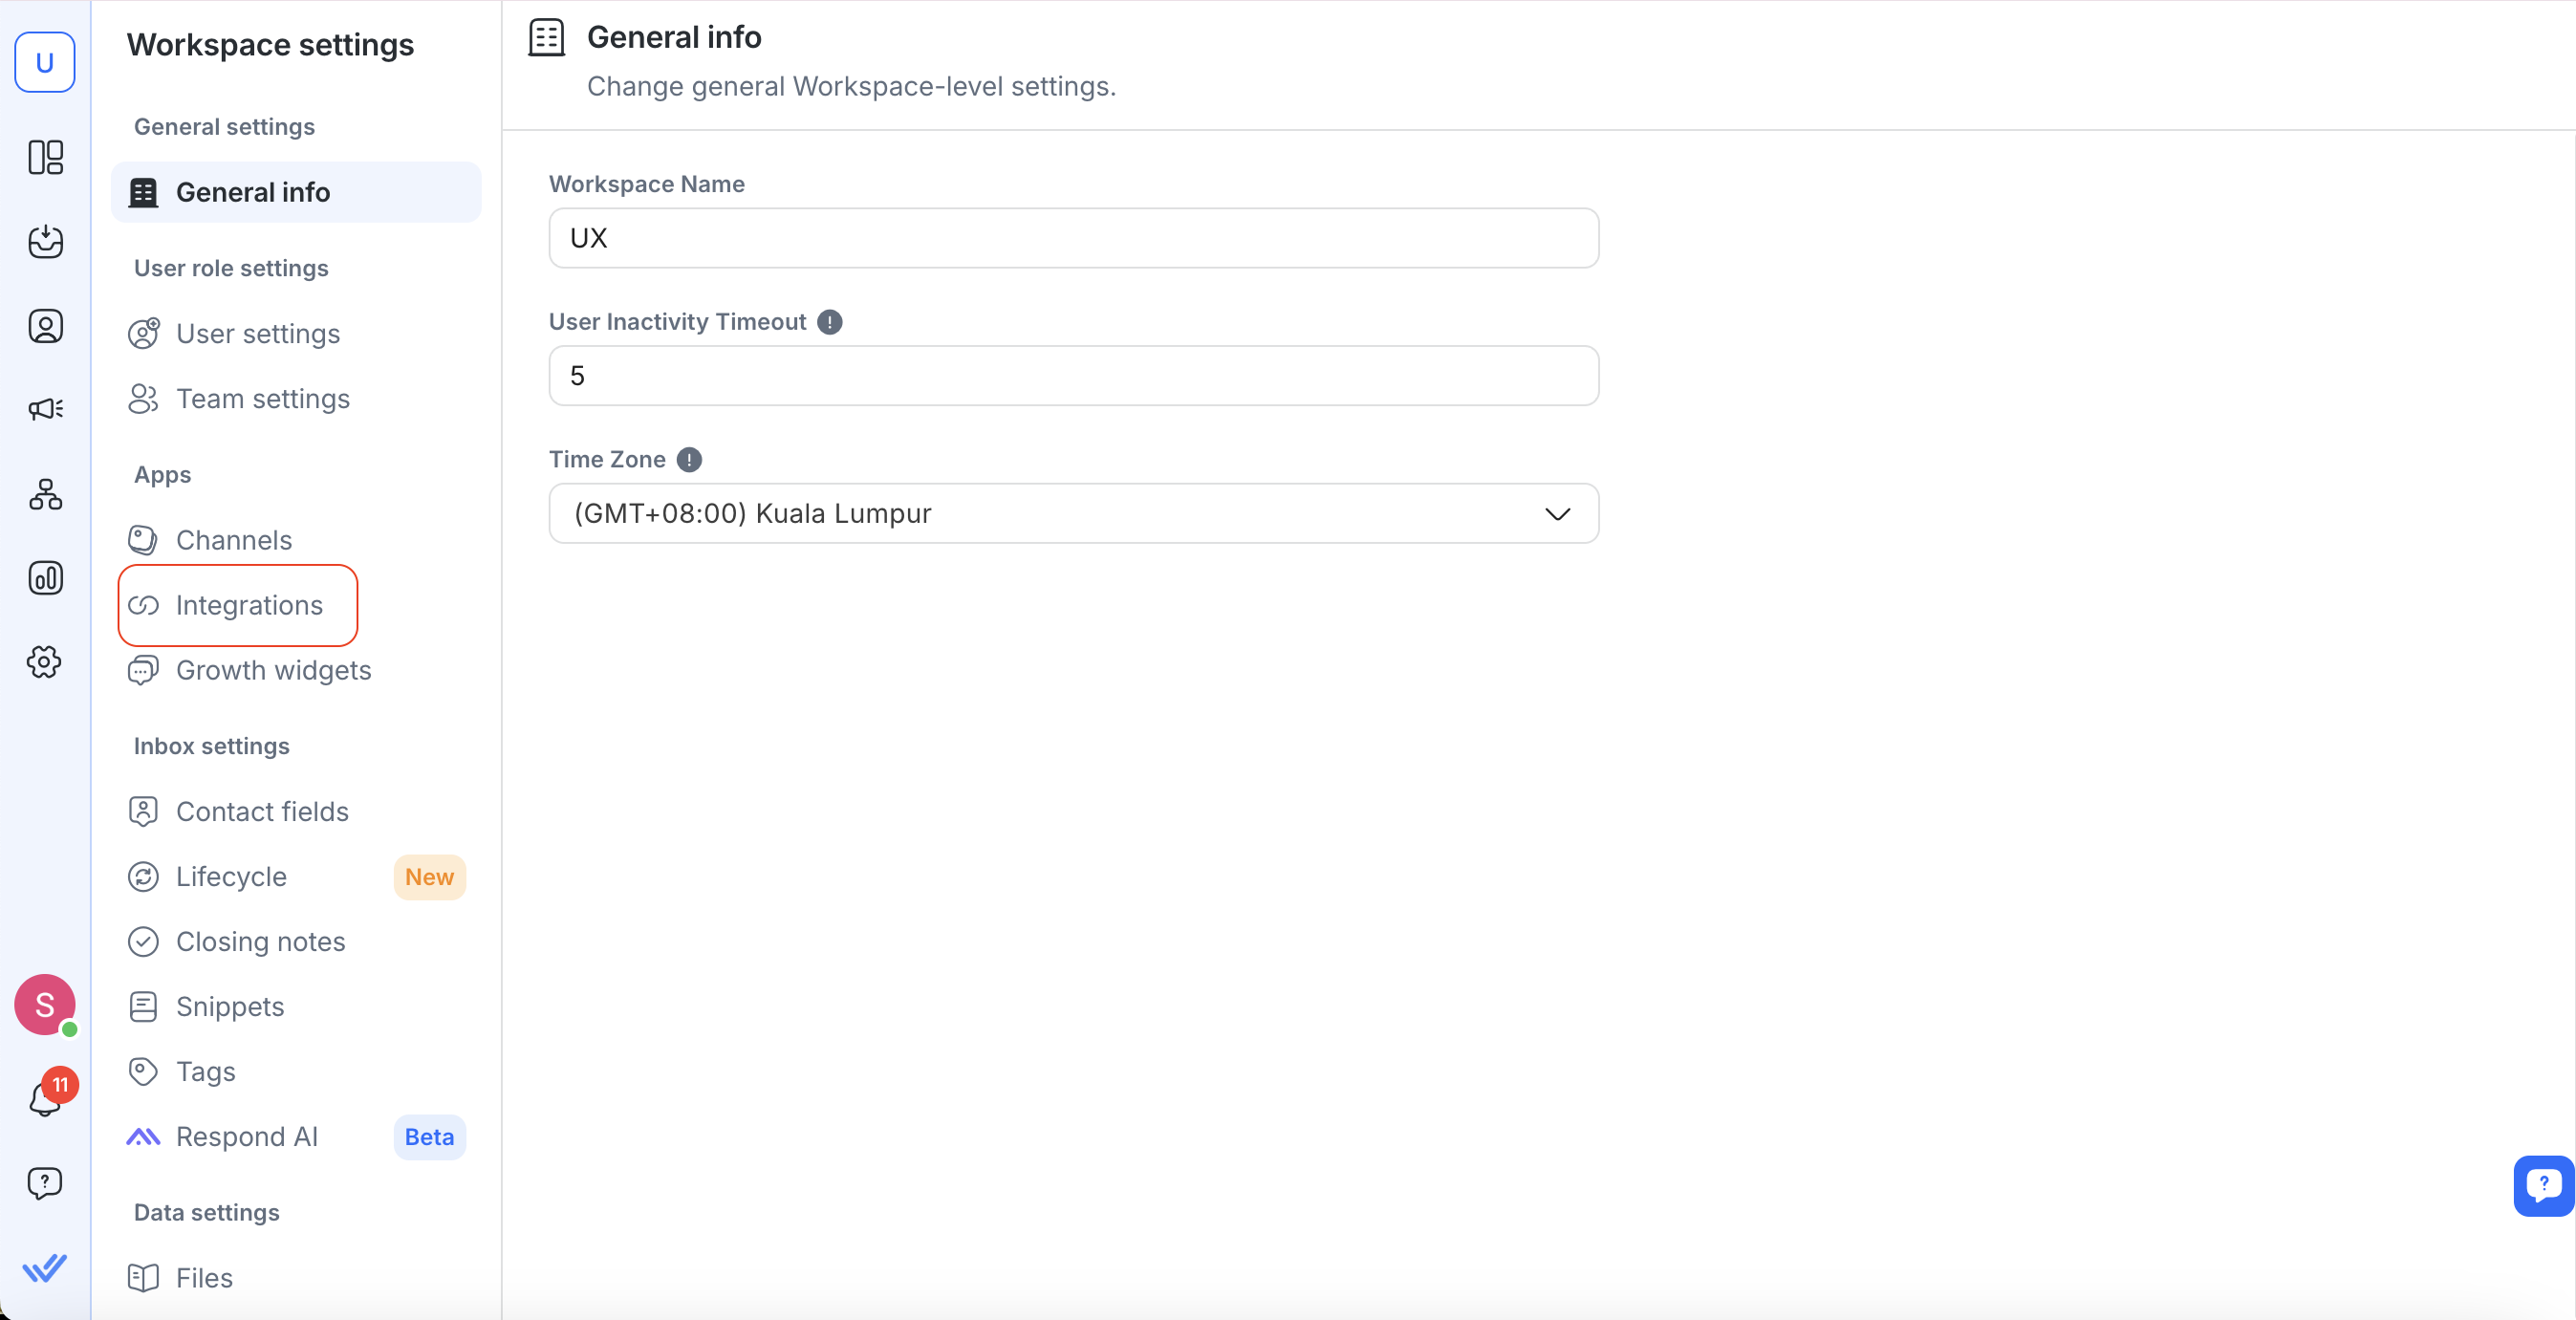Click the notifications bell icon

45,1100
